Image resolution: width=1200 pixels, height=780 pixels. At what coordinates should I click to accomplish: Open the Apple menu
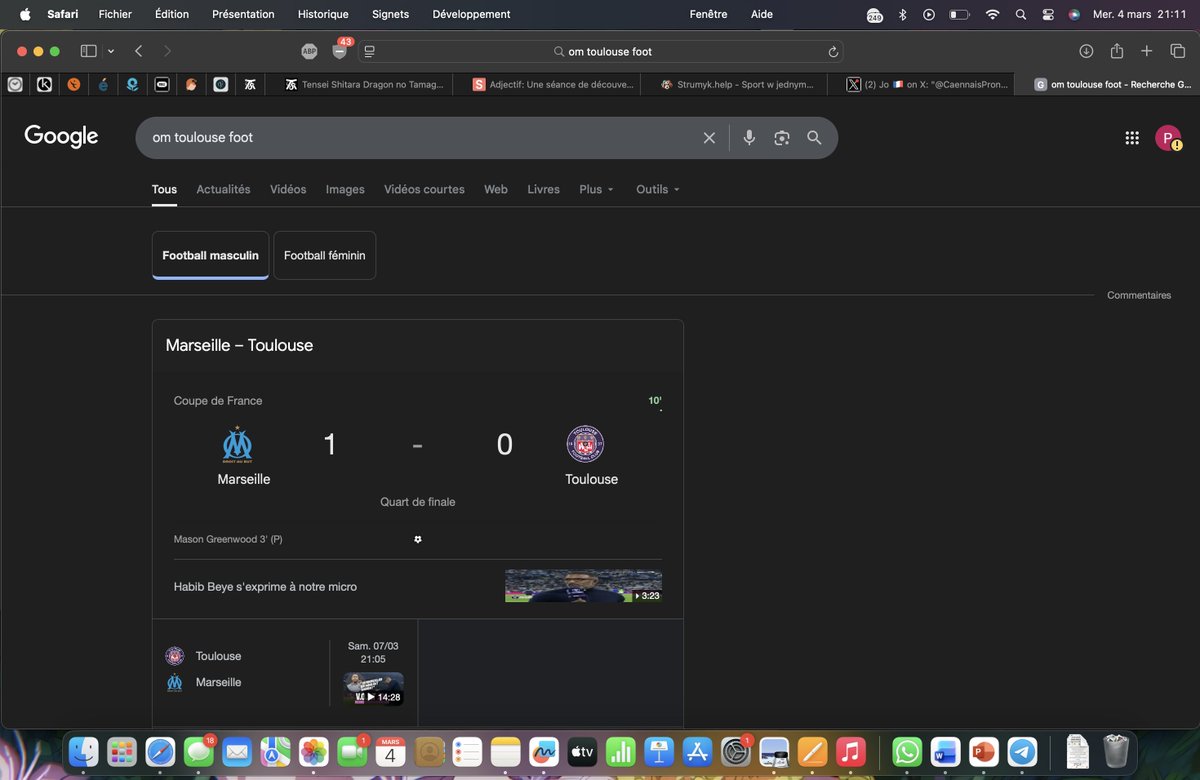(25, 14)
